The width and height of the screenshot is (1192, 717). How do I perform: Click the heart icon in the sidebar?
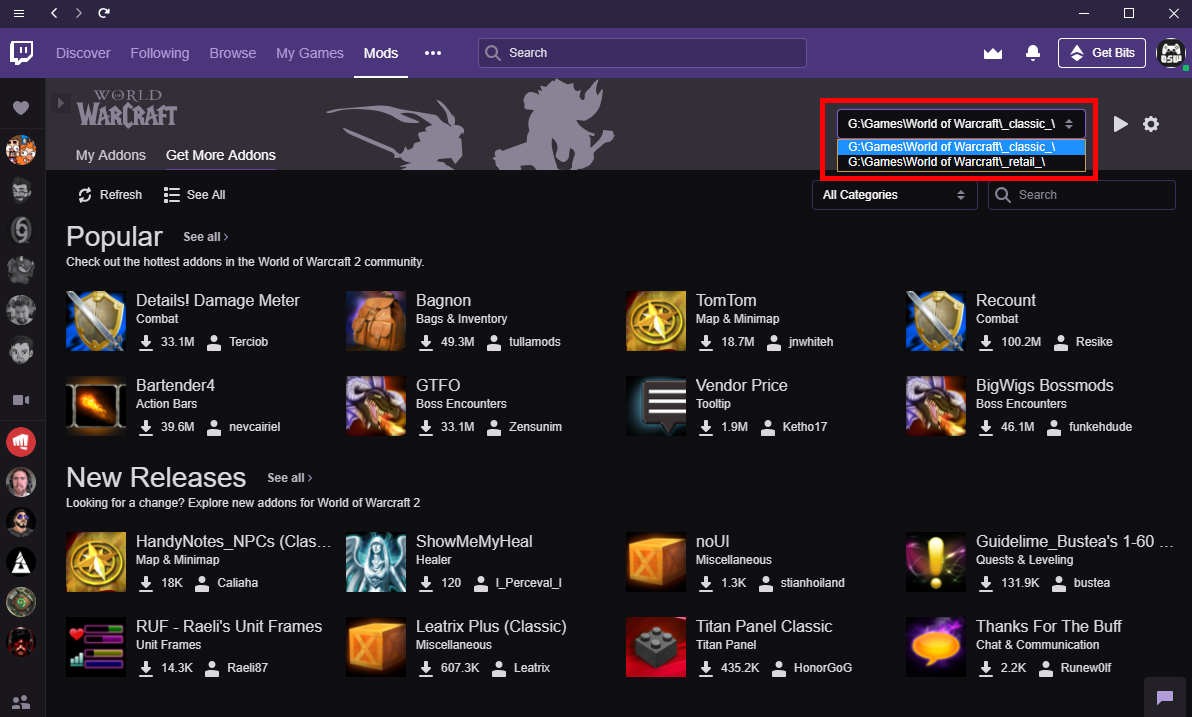[21, 108]
